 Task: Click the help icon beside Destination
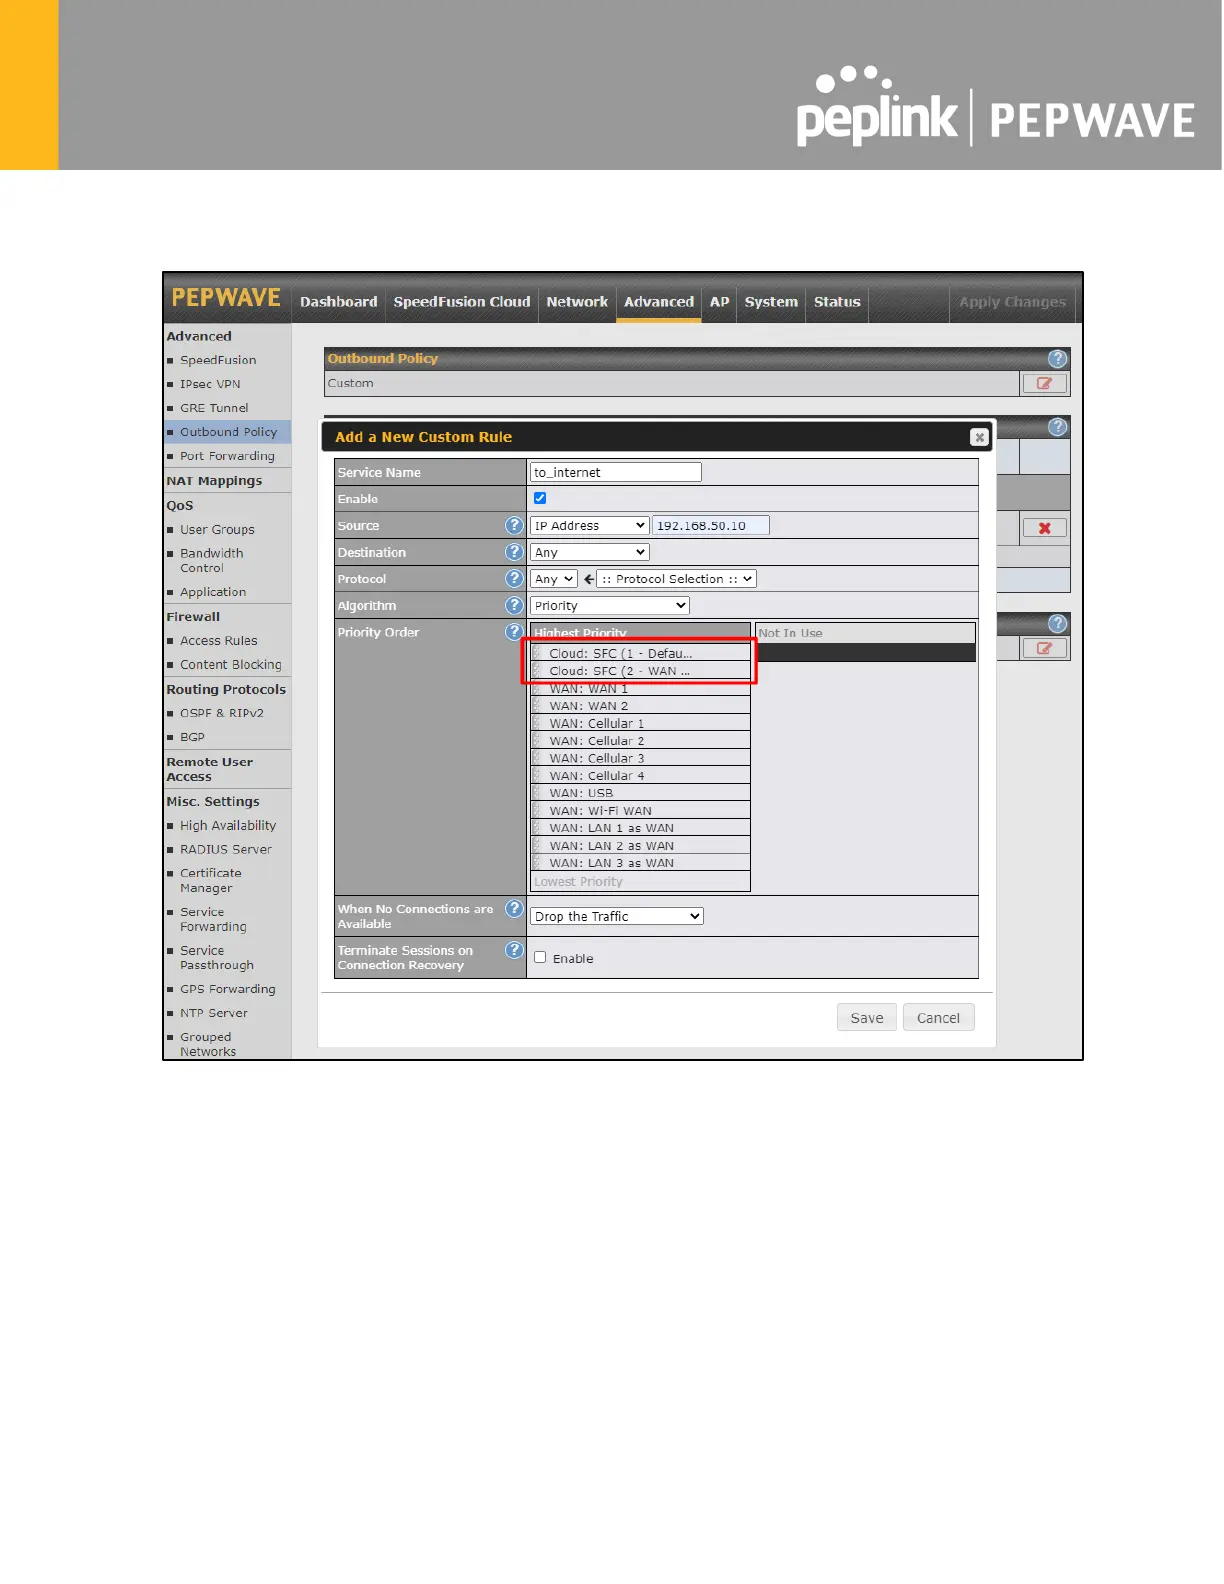click(514, 552)
